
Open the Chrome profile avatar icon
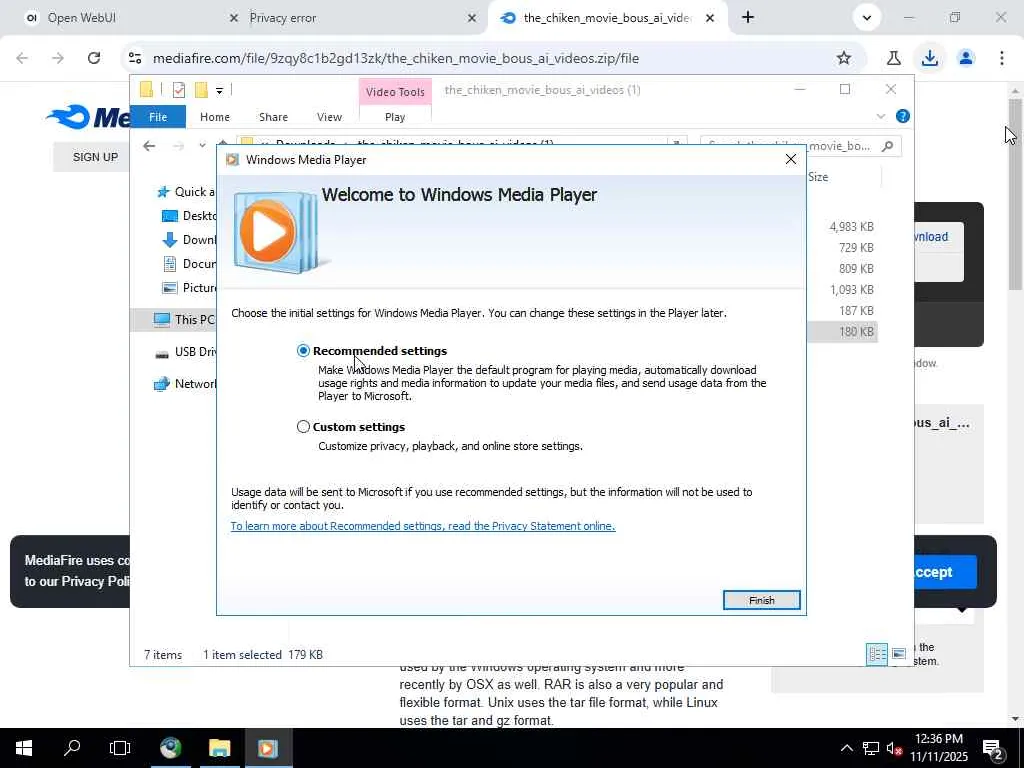pos(966,58)
